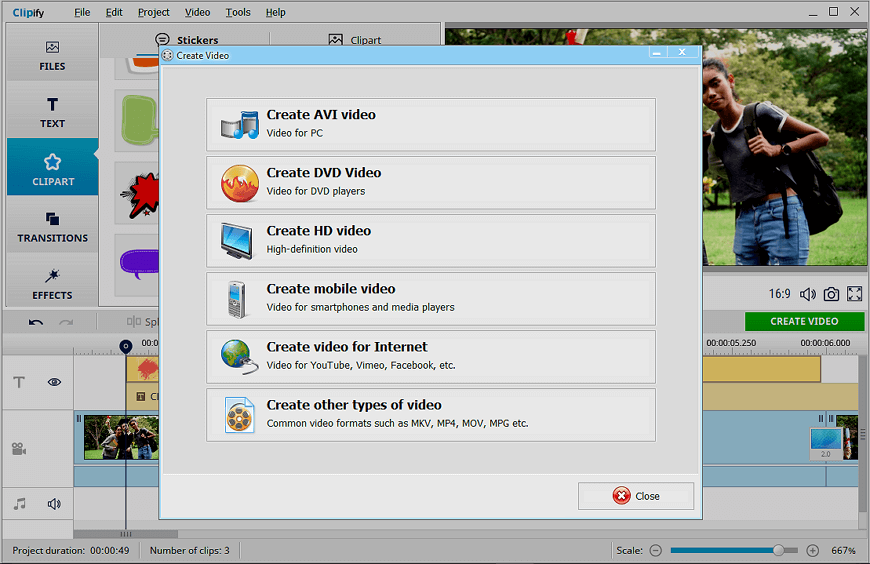870x564 pixels.
Task: Maximize the Clipify main window
Action: [x=833, y=12]
